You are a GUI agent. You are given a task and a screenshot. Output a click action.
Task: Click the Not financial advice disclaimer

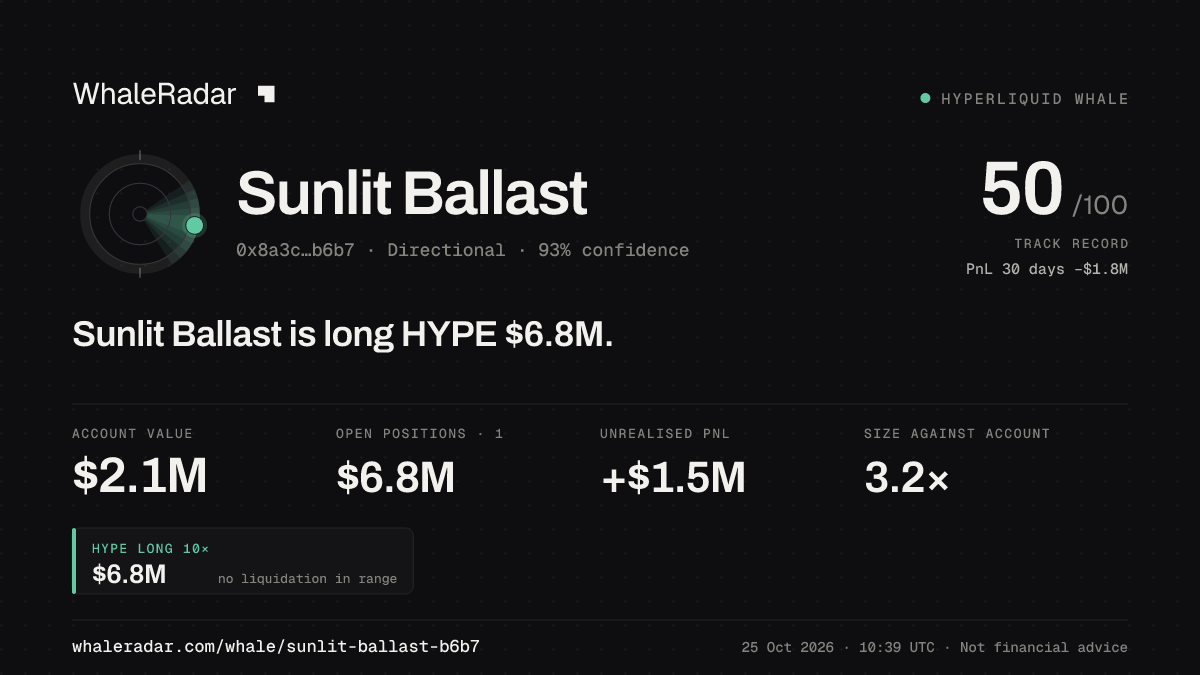[1044, 648]
